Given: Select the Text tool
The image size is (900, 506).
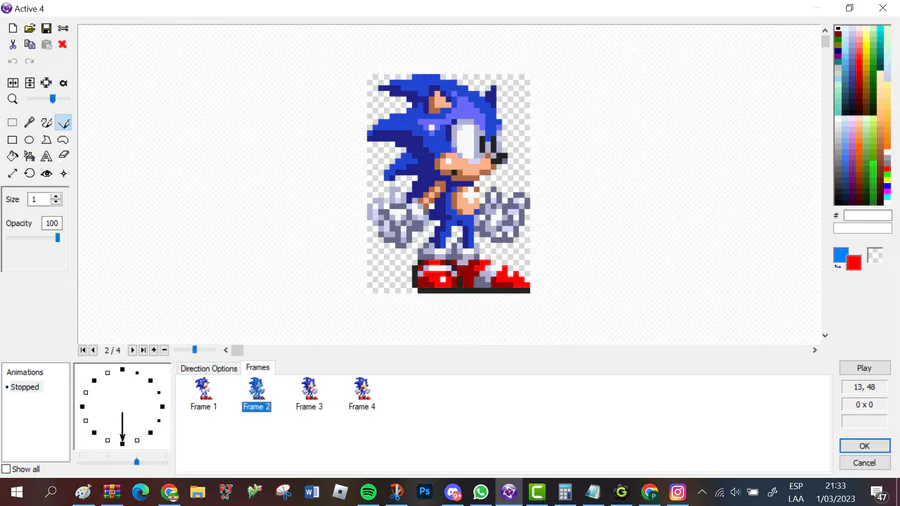Looking at the screenshot, I should tap(46, 156).
